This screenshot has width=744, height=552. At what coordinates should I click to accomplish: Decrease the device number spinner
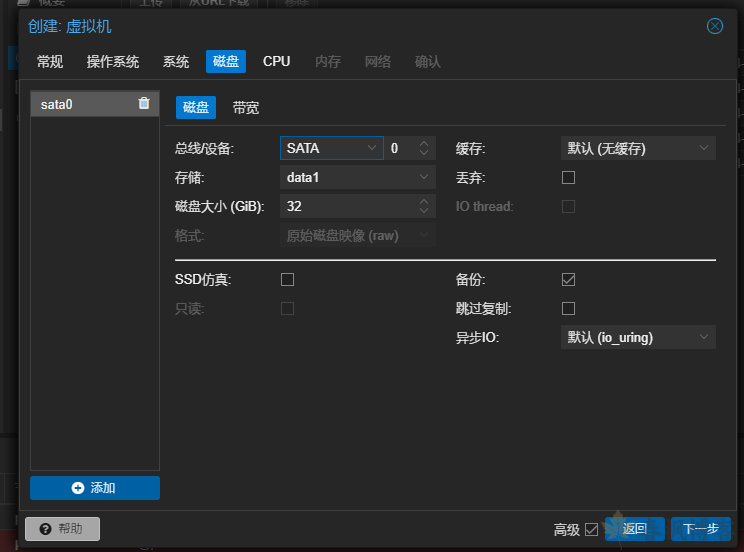tap(424, 153)
